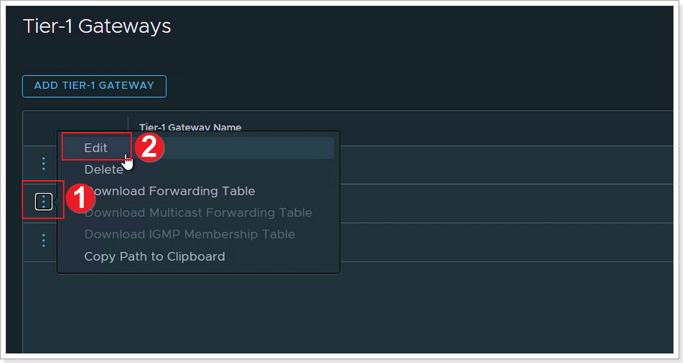Image resolution: width=683 pixels, height=363 pixels.
Task: Click empty table area below gateway rows
Action: point(348,307)
